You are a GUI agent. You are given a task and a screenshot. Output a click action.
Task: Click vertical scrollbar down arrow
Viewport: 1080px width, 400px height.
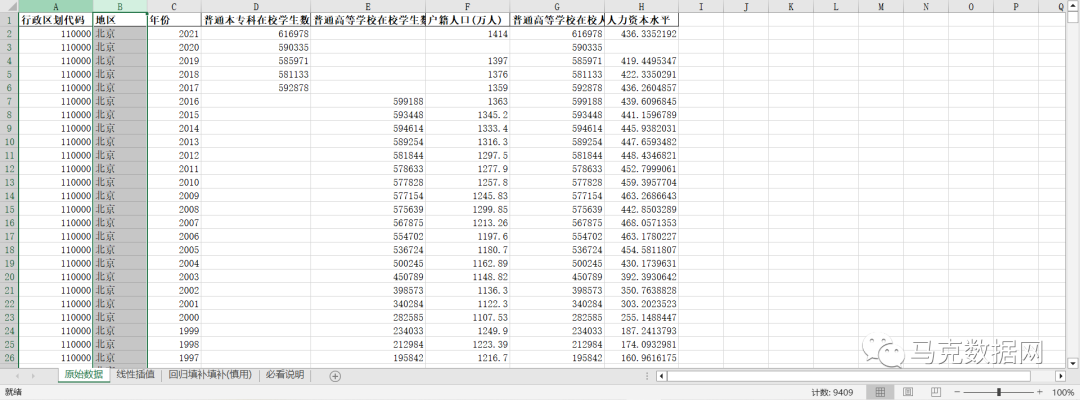(1072, 362)
